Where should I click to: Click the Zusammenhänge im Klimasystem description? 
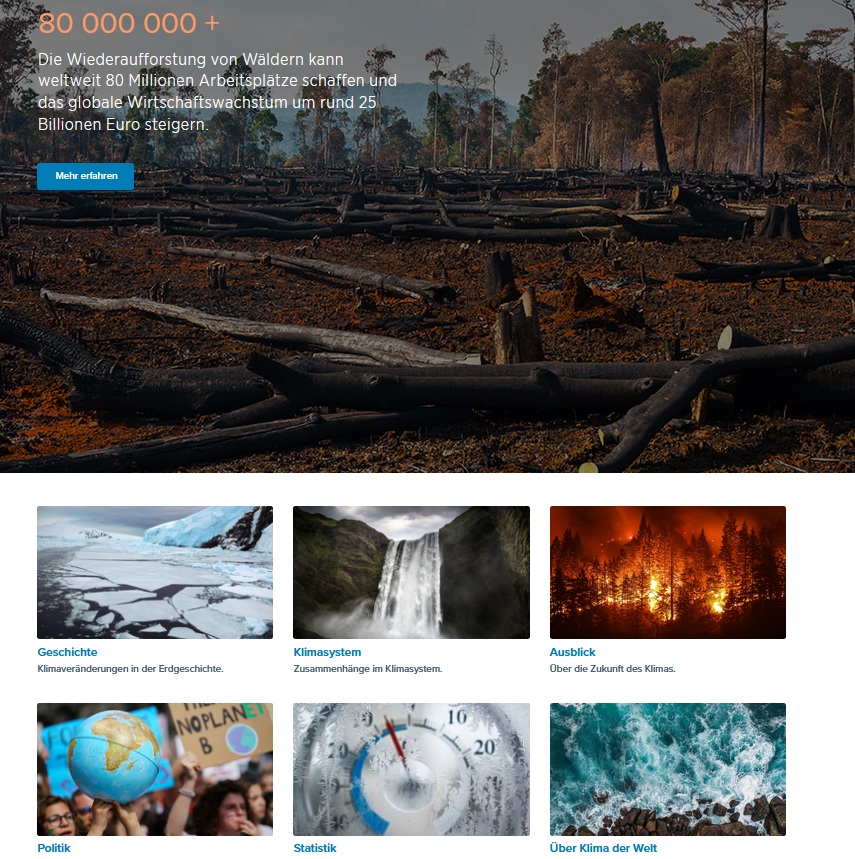[368, 668]
